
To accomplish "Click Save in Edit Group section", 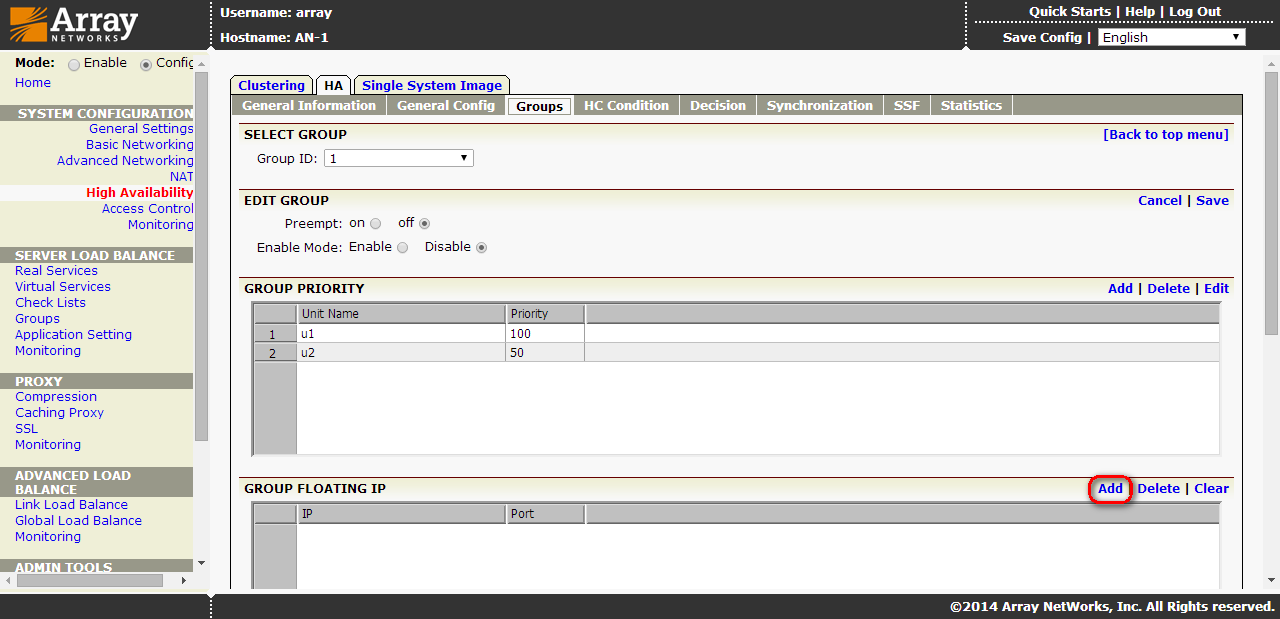I will 1212,200.
